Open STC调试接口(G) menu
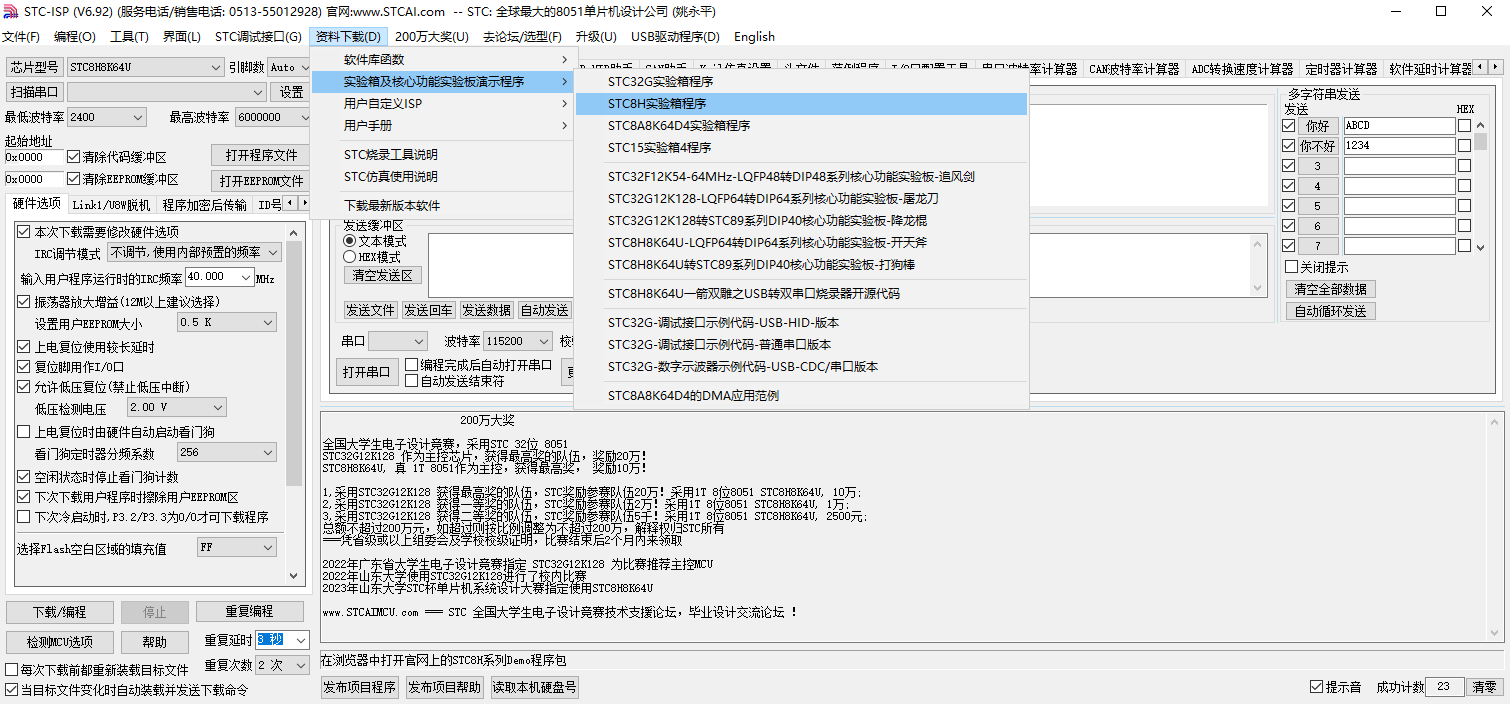The image size is (1510, 704). pyautogui.click(x=258, y=37)
